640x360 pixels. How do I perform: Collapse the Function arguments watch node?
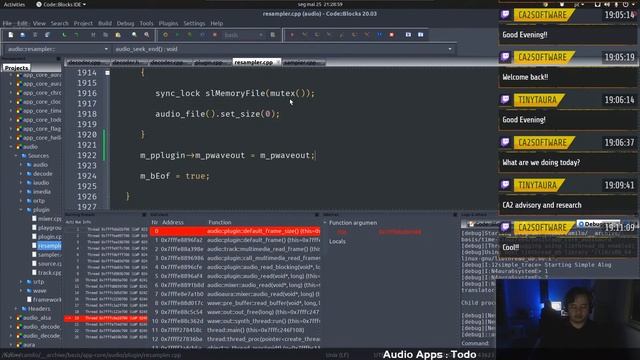coord(325,223)
